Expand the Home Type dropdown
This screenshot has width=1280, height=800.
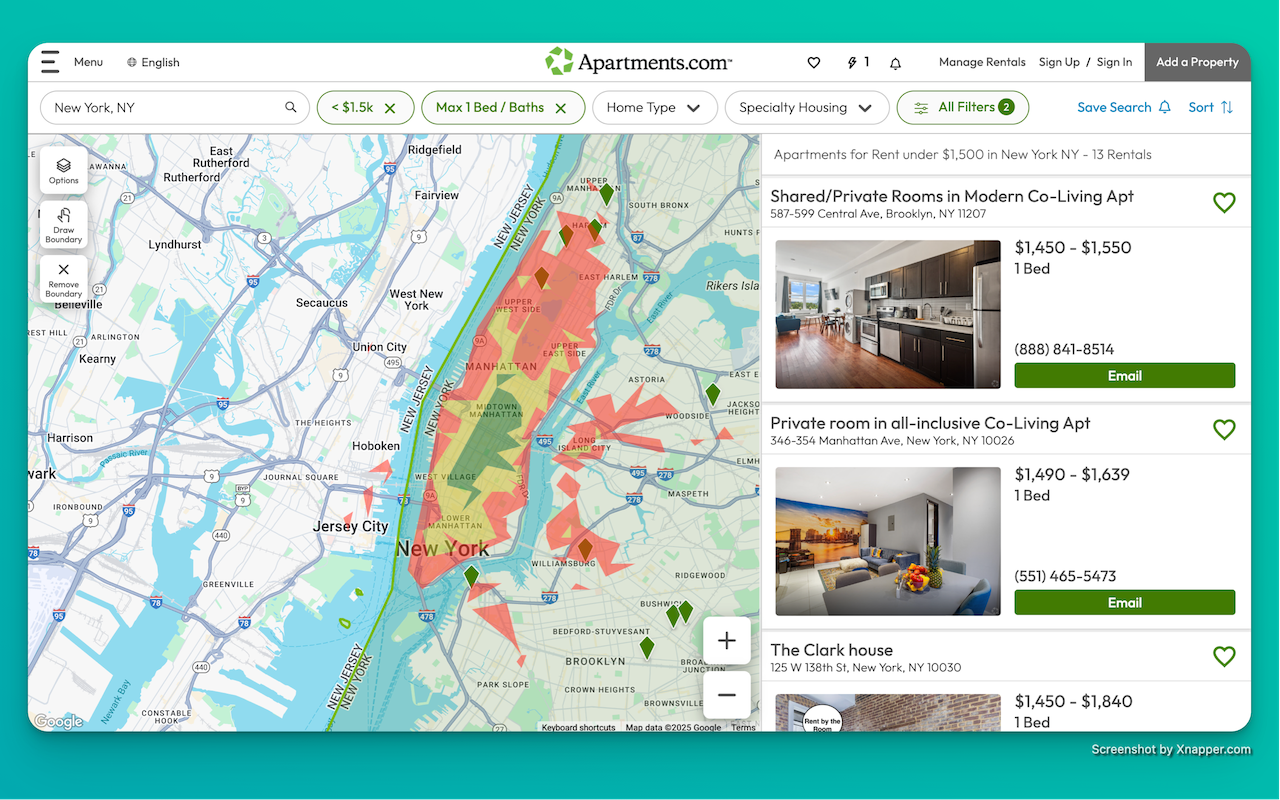click(x=655, y=108)
